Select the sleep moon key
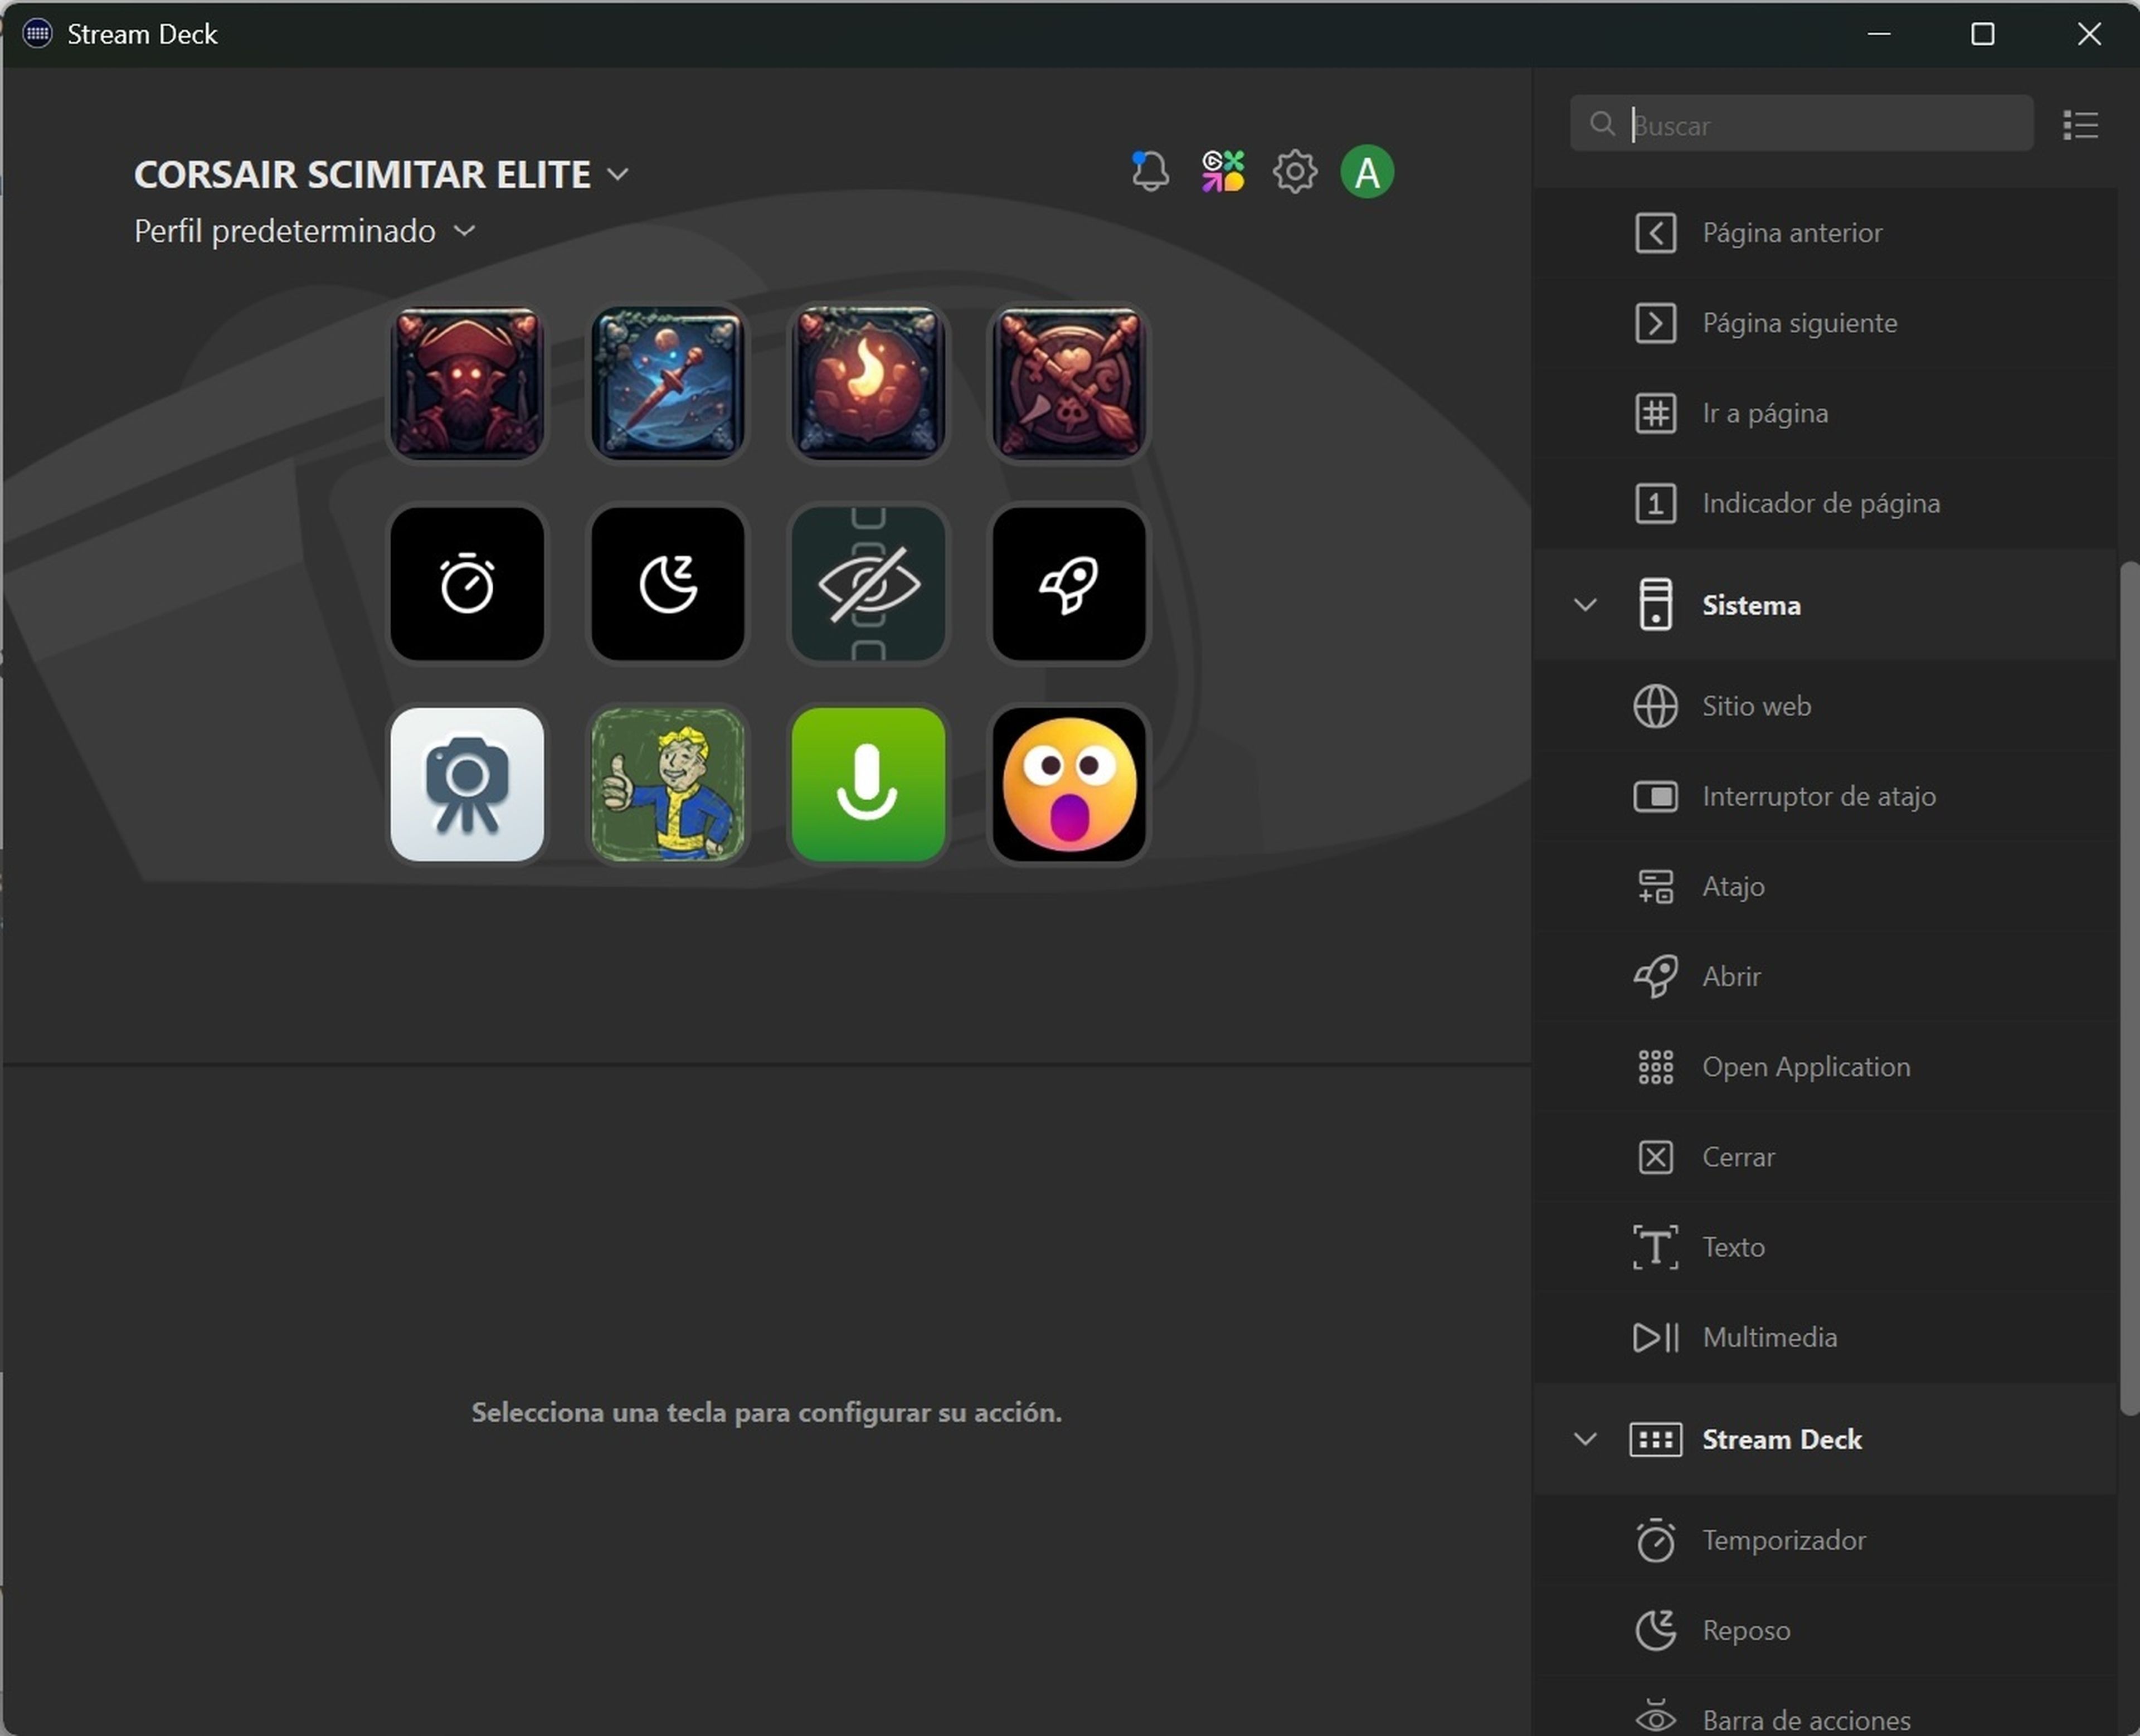2140x1736 pixels. (668, 584)
